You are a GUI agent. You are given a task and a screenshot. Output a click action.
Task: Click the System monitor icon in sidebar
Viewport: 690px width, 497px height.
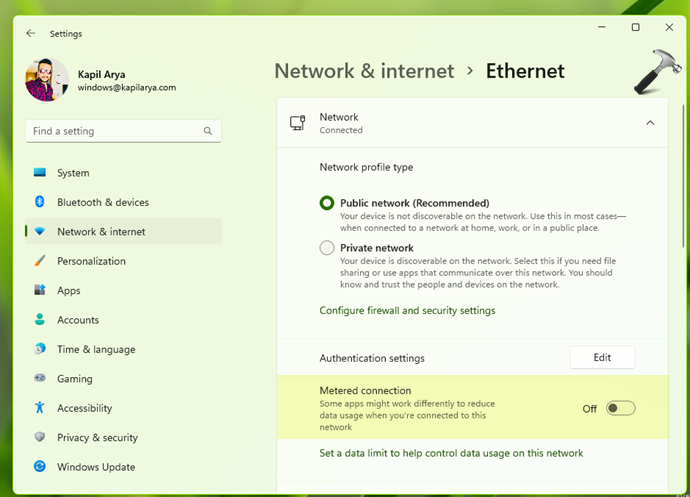pyautogui.click(x=40, y=173)
